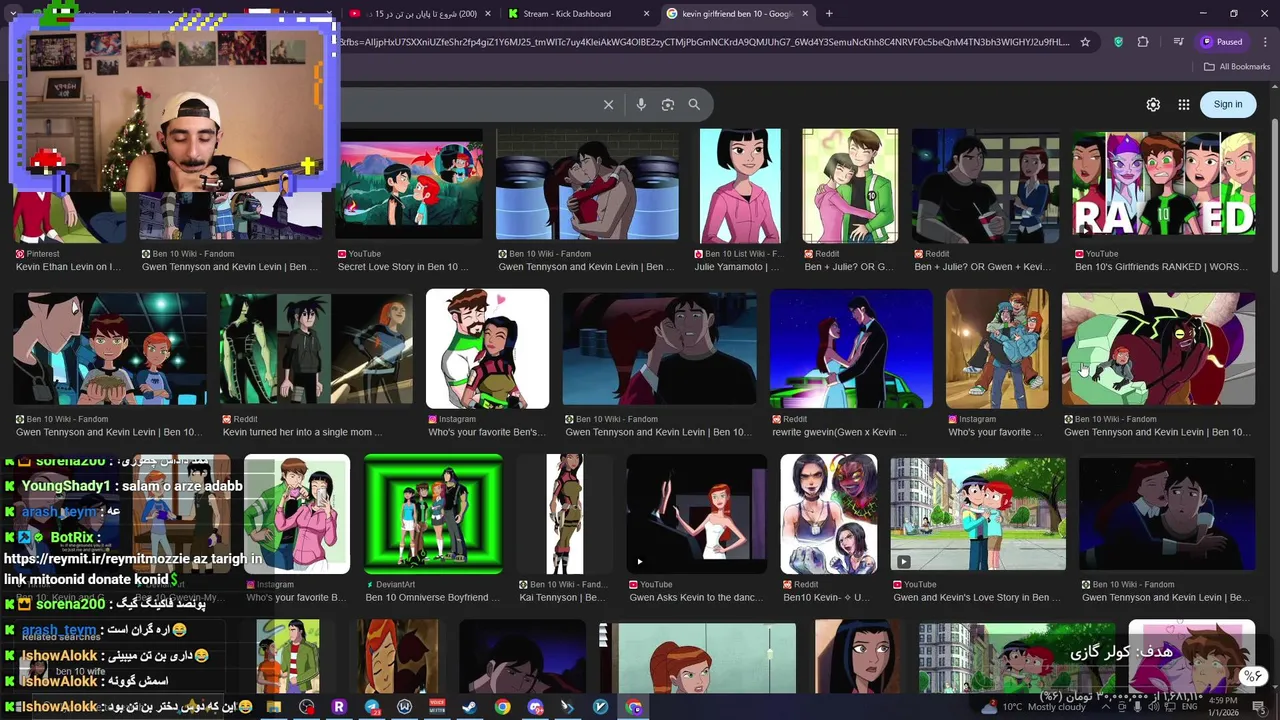
Task: Open Kai Tennyson Ben 10 Wiki link
Action: pyautogui.click(x=562, y=598)
